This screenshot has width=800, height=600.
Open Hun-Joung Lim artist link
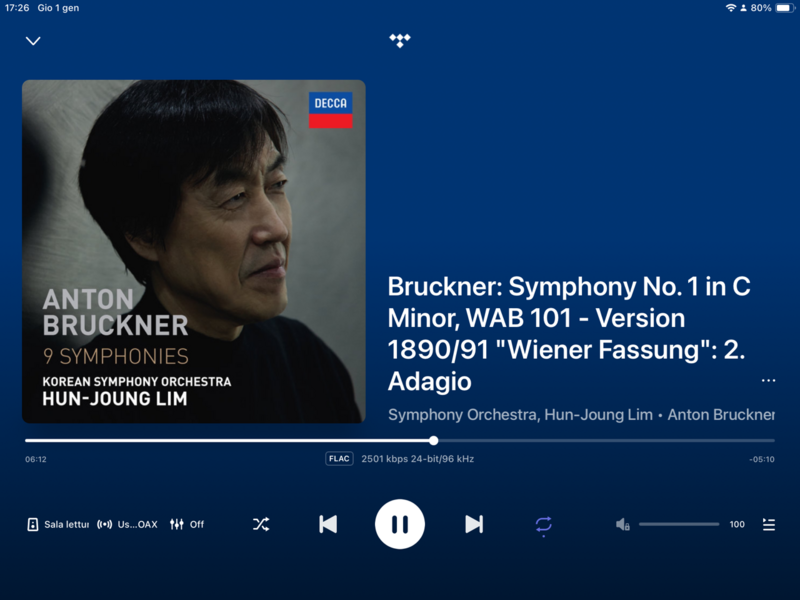point(598,414)
